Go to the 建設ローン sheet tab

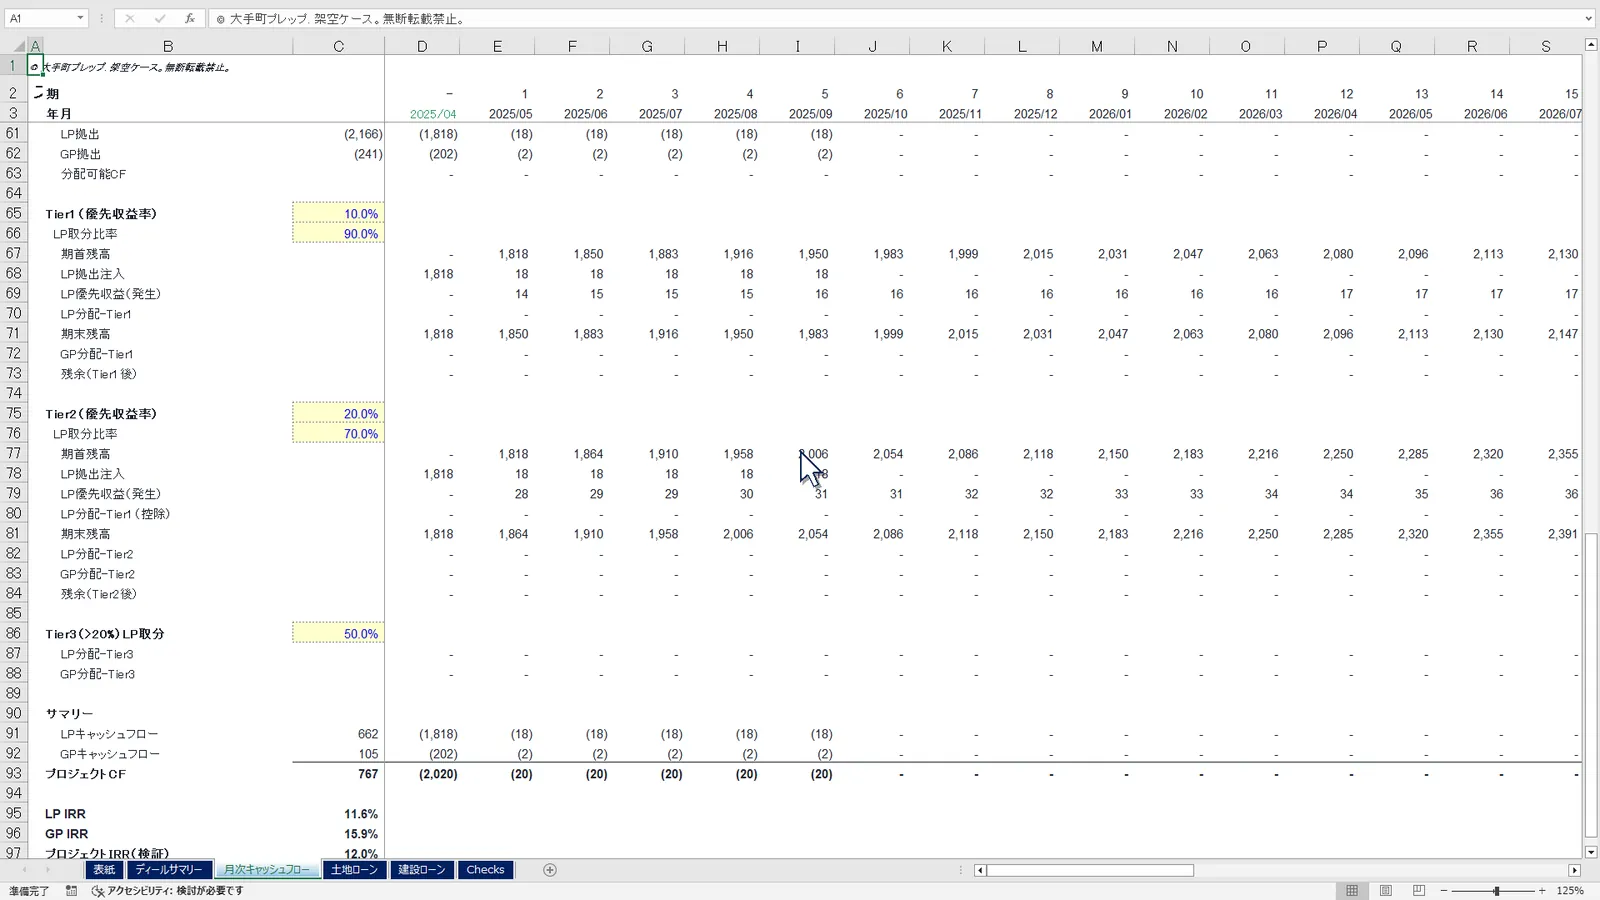click(x=422, y=870)
